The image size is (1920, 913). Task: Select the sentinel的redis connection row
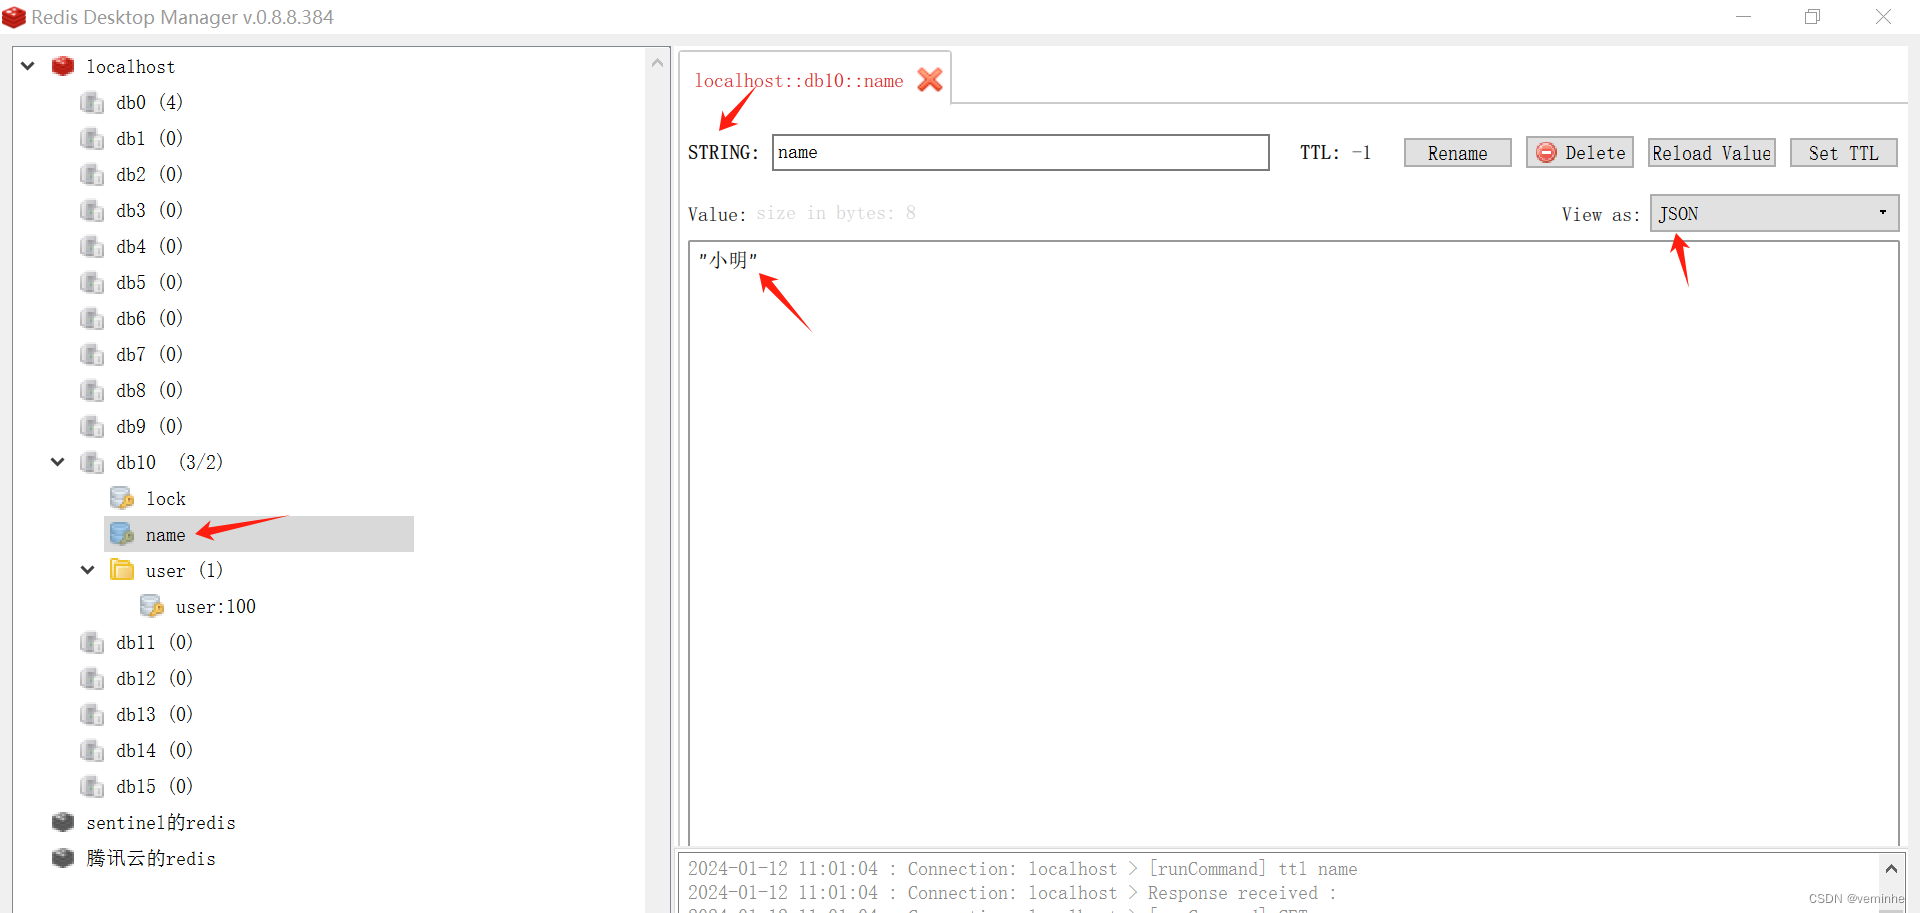[161, 822]
